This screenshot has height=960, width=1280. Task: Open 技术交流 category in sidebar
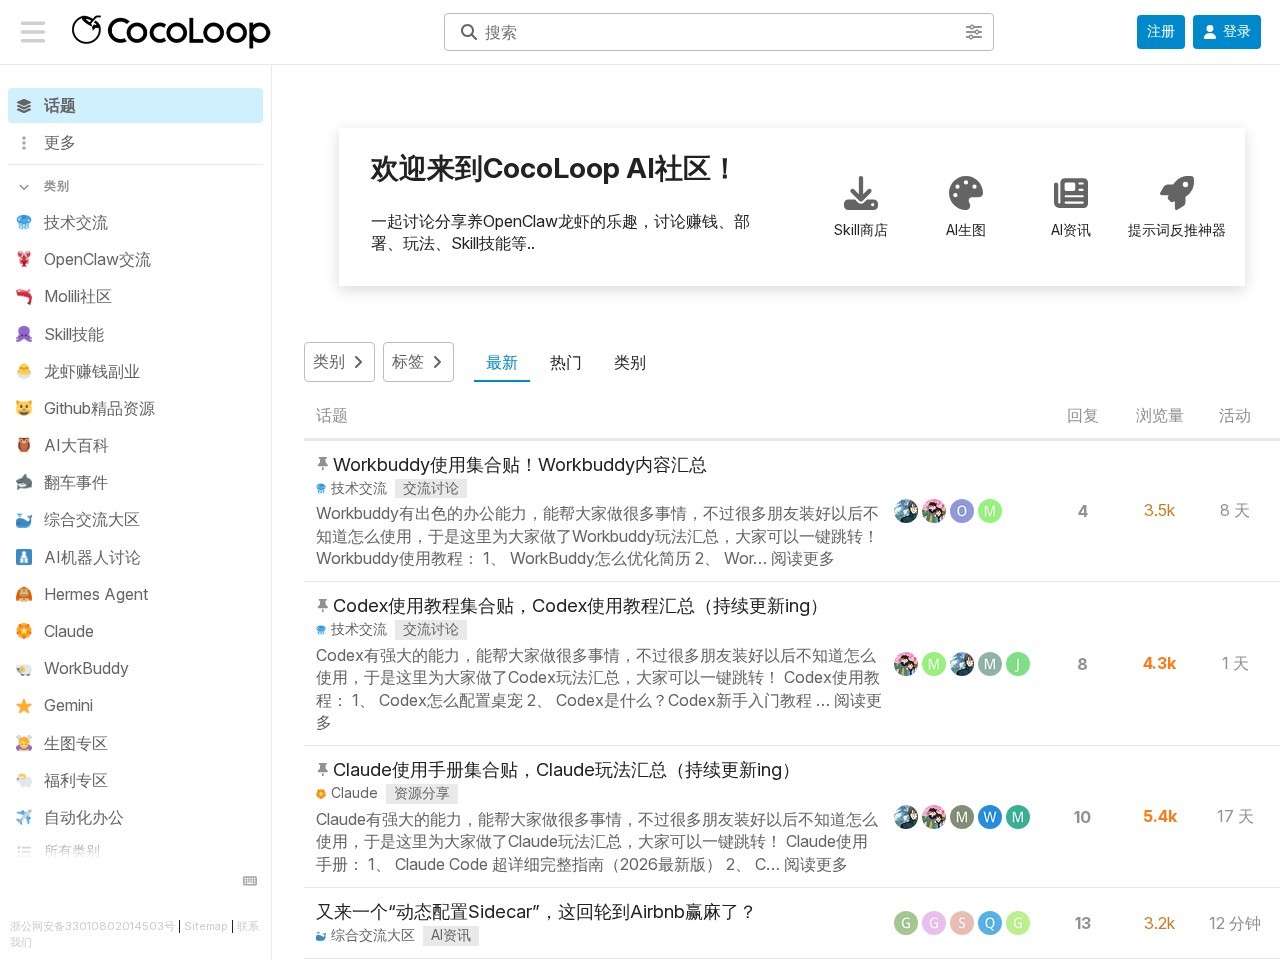pos(135,223)
